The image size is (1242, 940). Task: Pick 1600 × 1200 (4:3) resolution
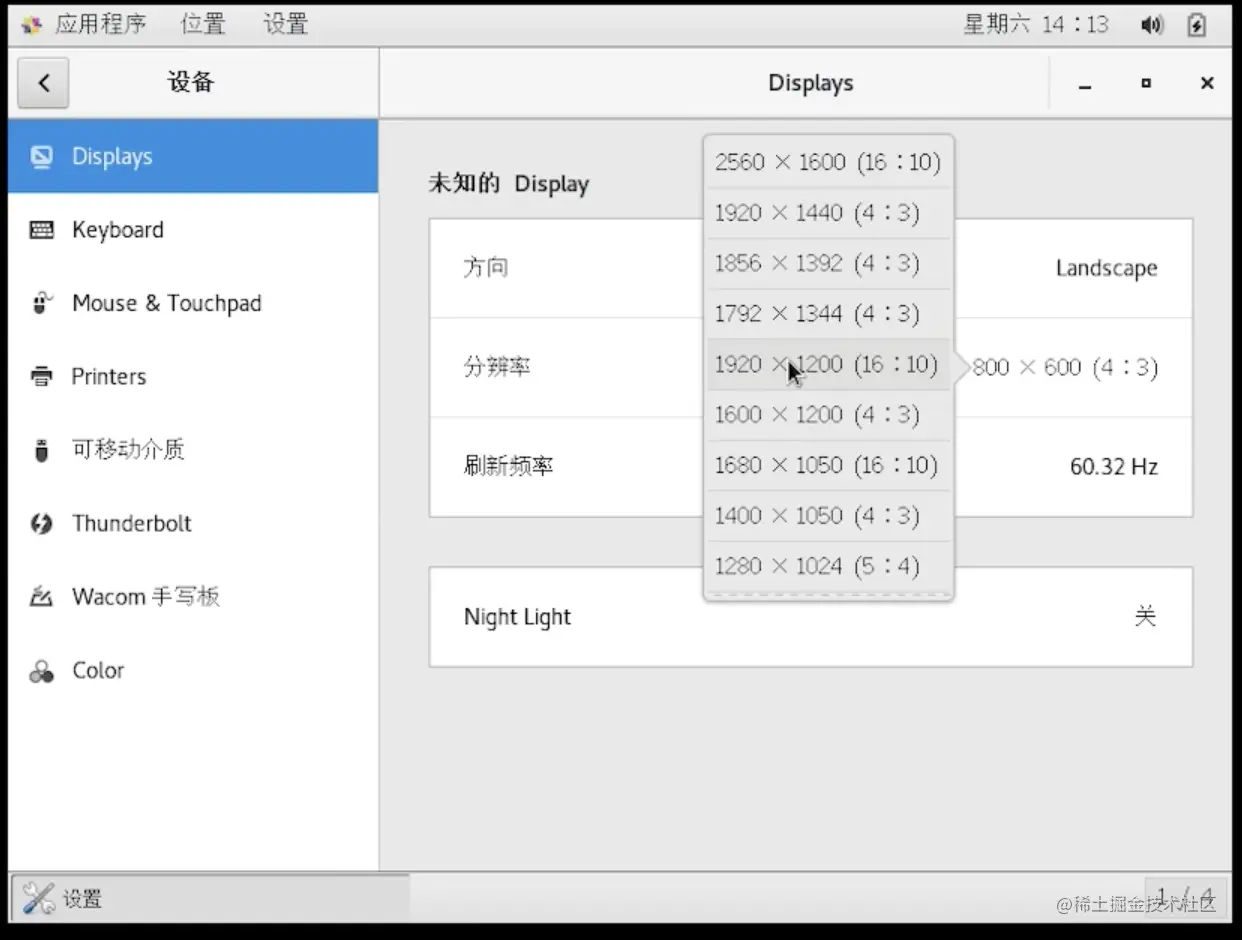(828, 415)
